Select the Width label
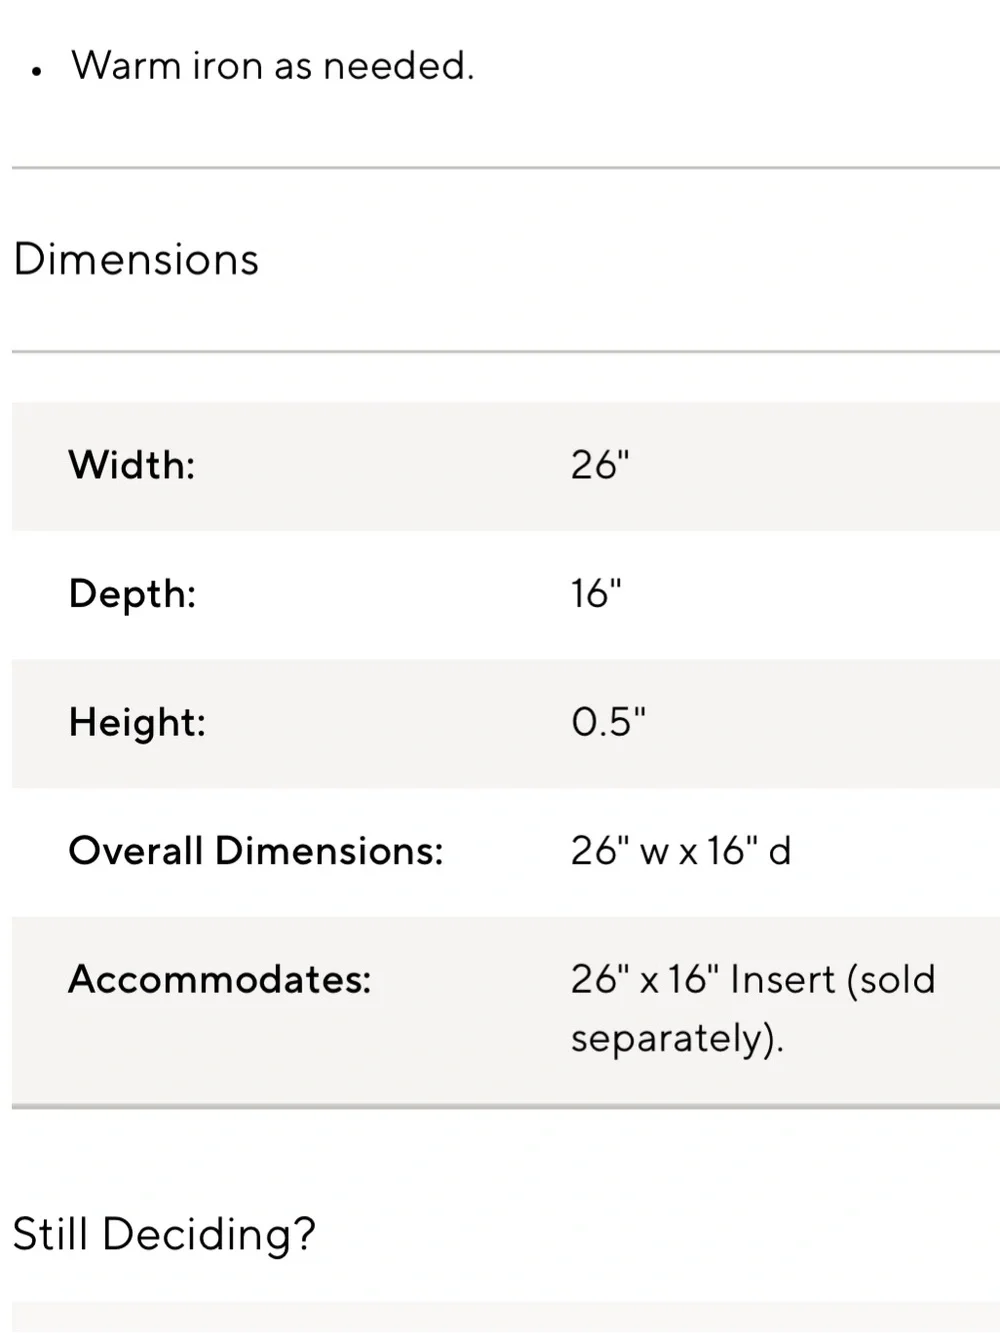This screenshot has width=1000, height=1333. pos(132,465)
